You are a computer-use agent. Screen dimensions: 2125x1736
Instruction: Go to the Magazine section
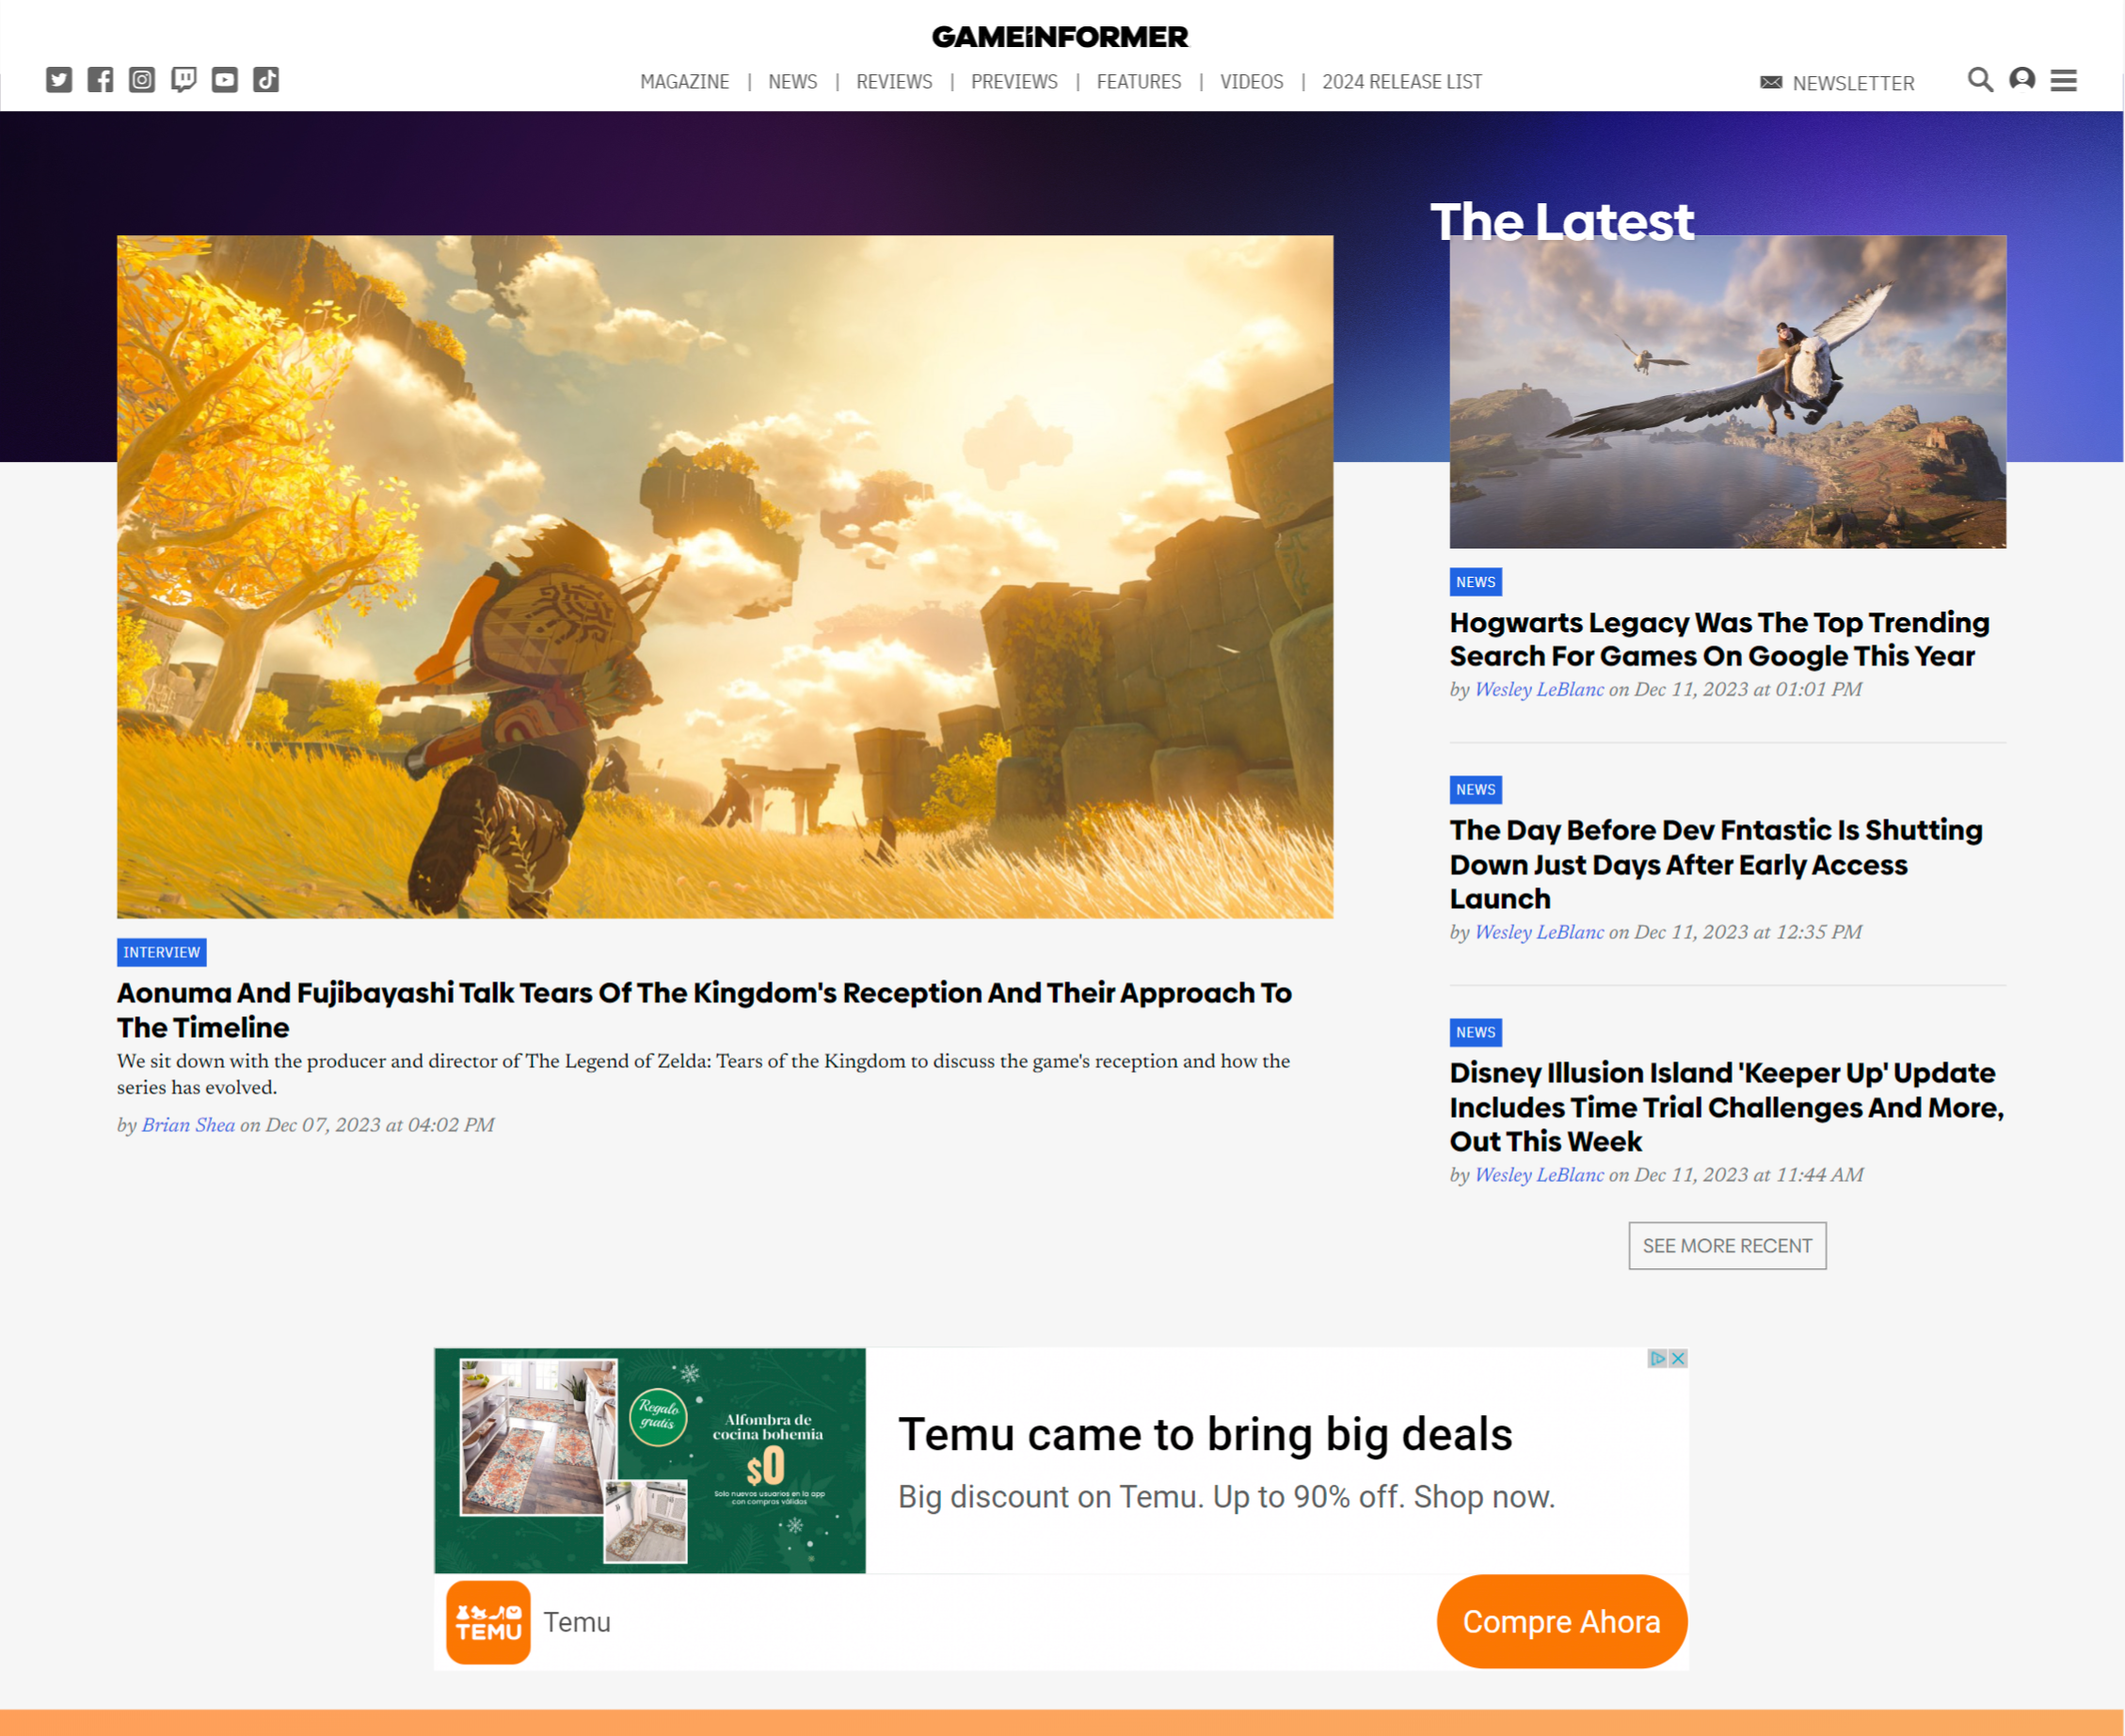[684, 82]
